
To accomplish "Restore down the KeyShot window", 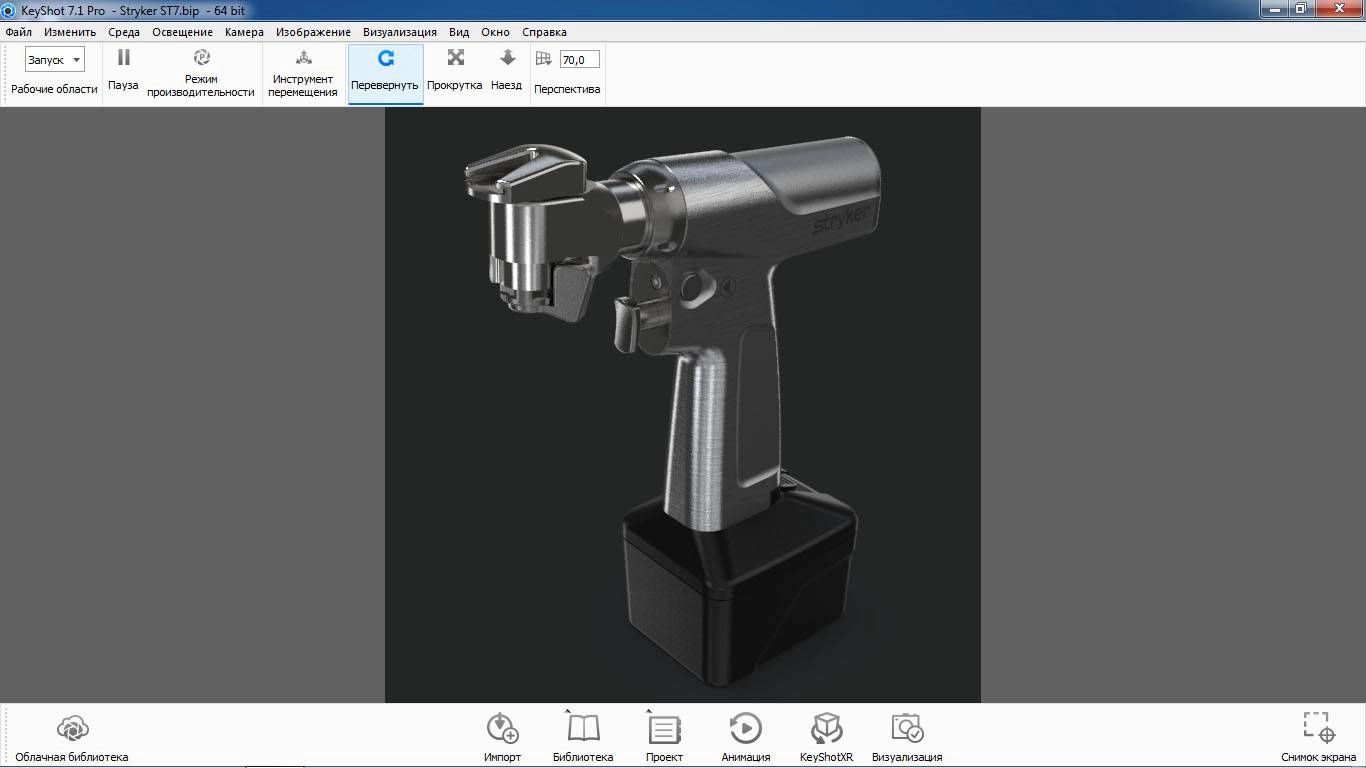I will point(1301,8).
